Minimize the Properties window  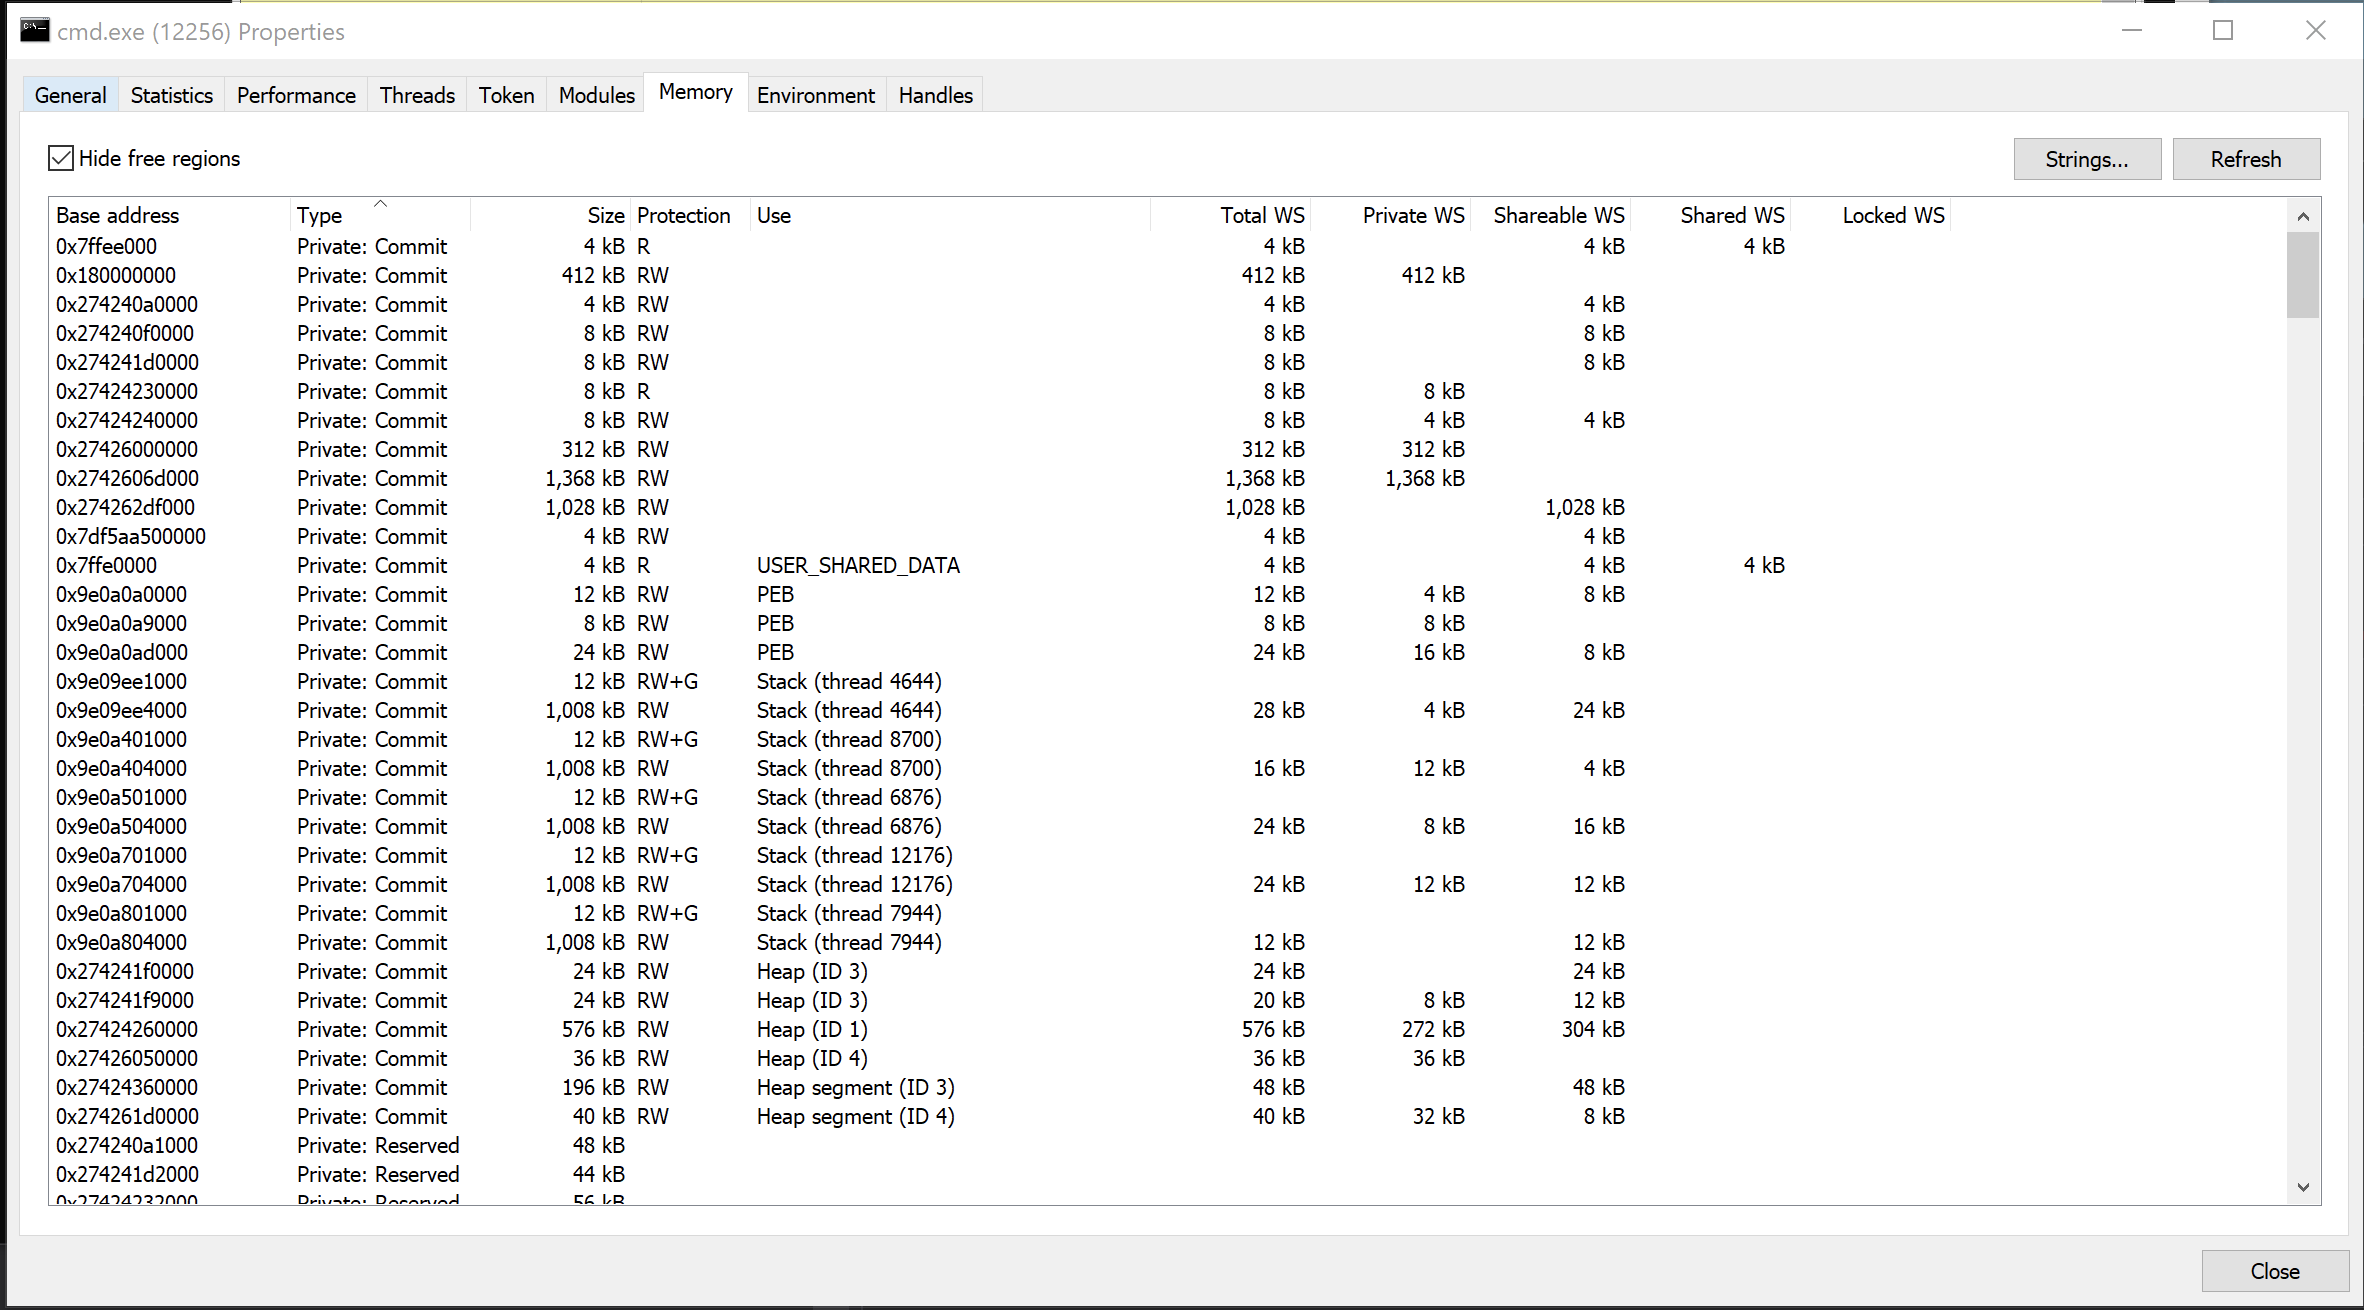(x=2131, y=31)
